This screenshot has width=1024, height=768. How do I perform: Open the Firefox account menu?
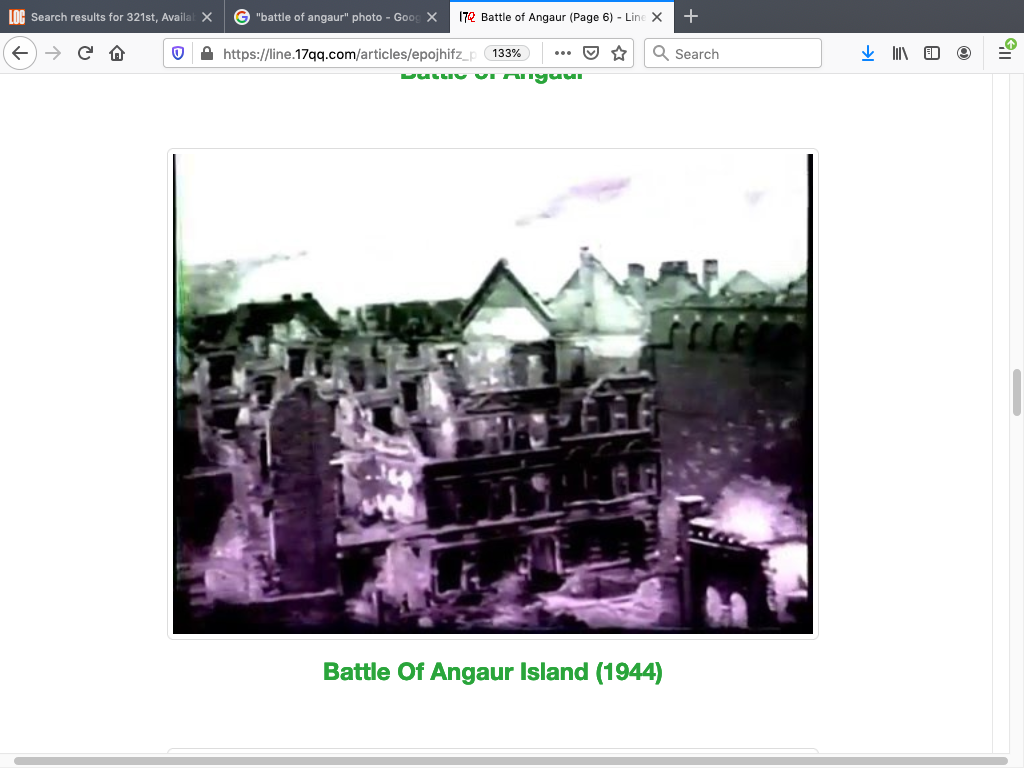964,54
